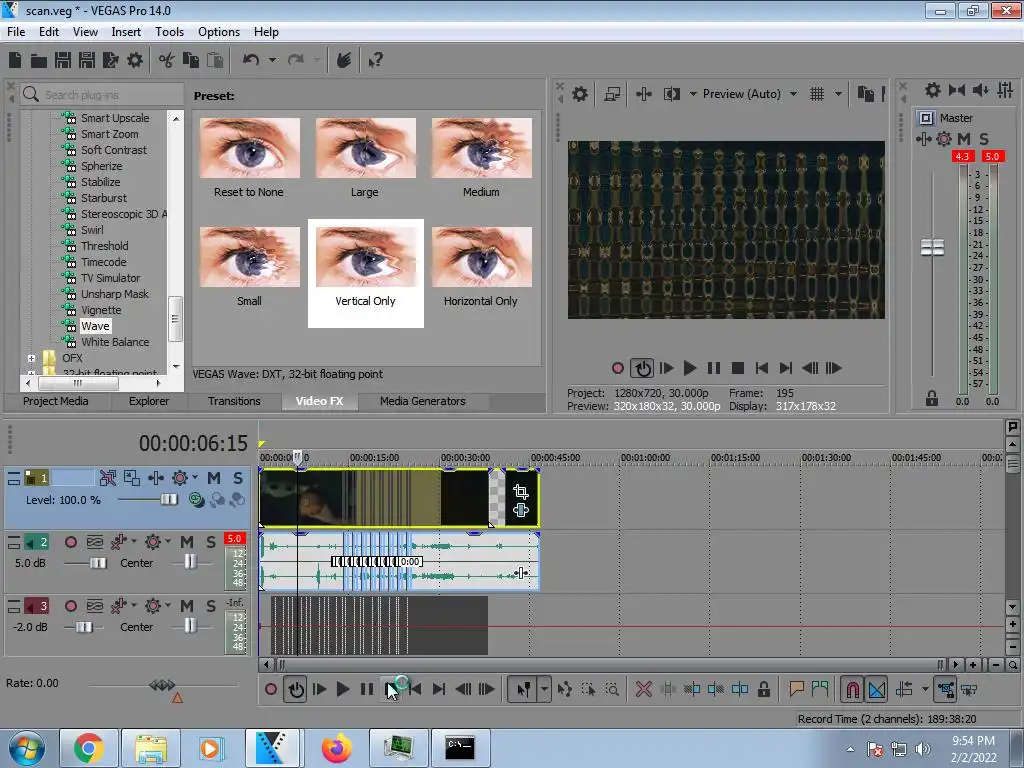The width and height of the screenshot is (1024, 768).
Task: Click the Event Pan/Crop icon on video clip
Action: tap(520, 491)
